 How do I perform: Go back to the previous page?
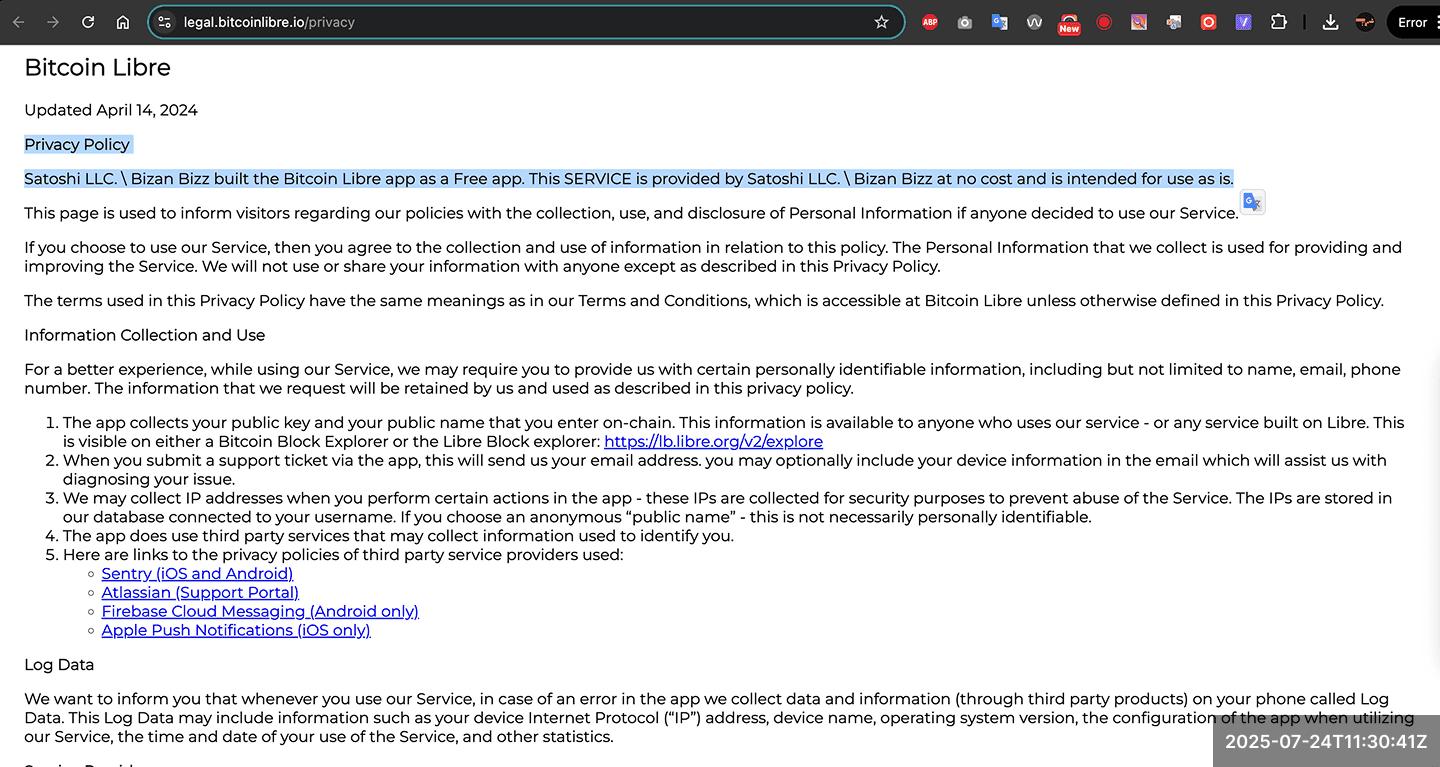20,21
